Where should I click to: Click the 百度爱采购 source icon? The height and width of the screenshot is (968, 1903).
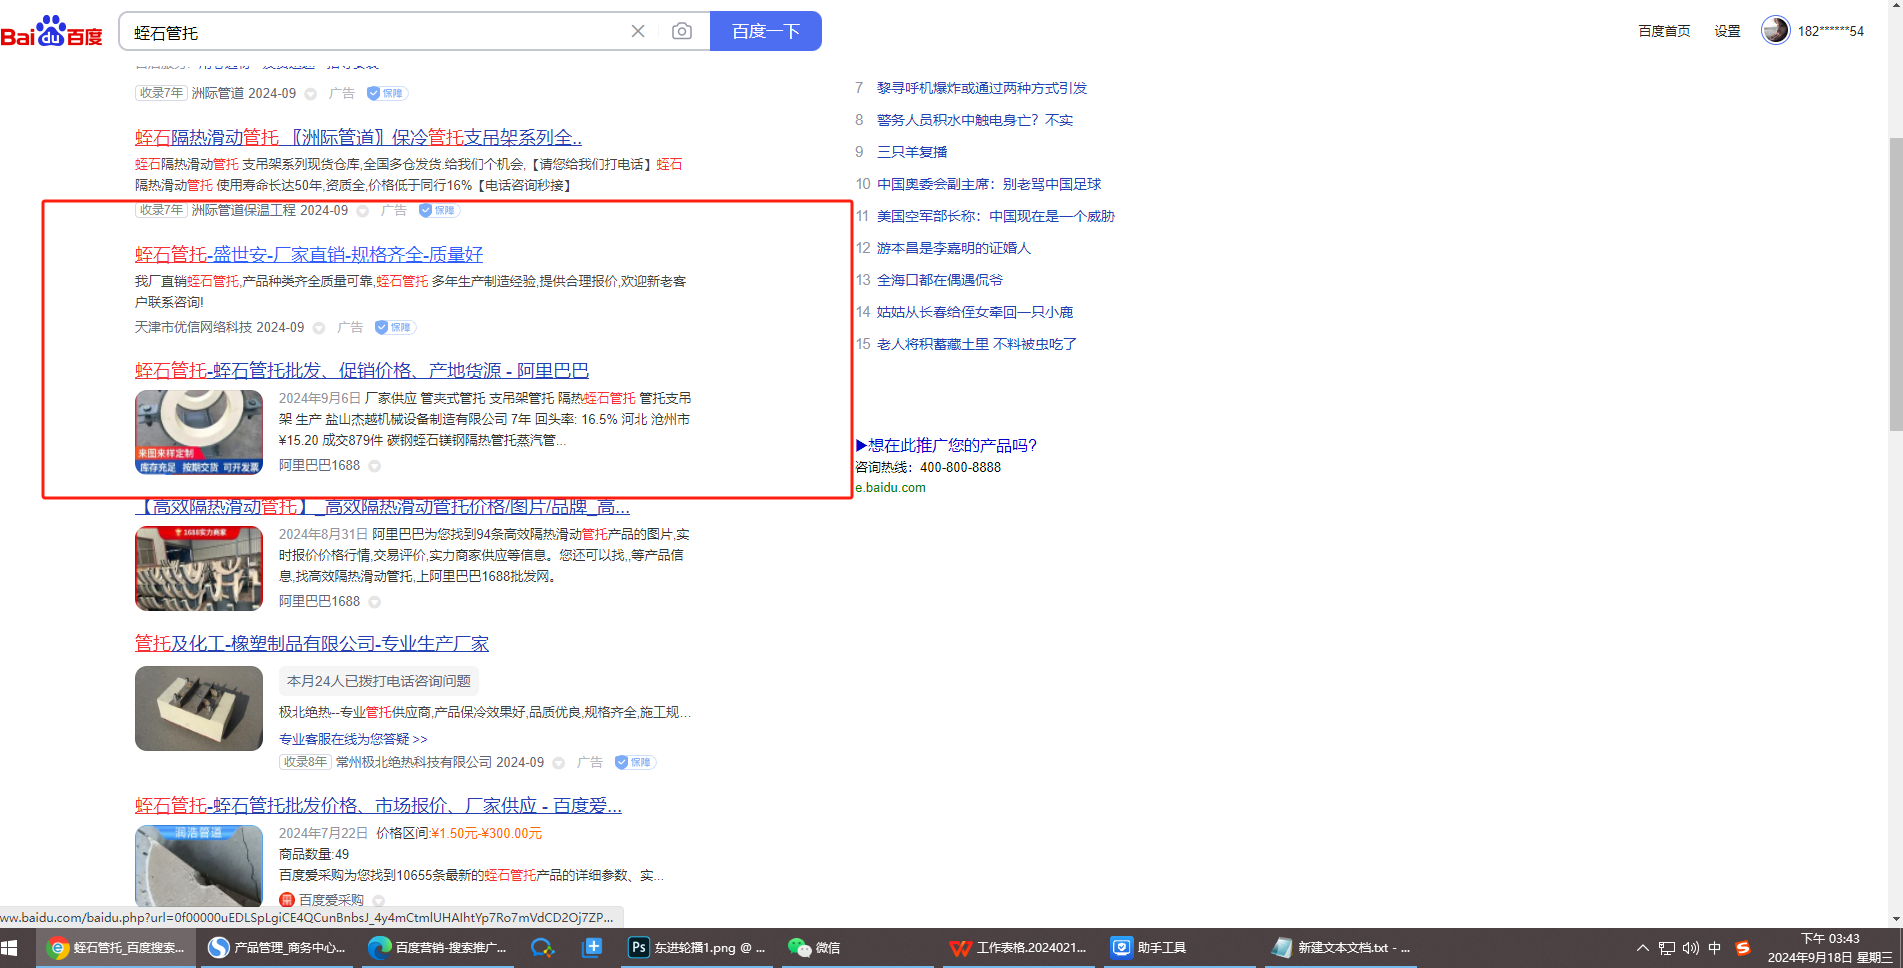click(x=286, y=900)
